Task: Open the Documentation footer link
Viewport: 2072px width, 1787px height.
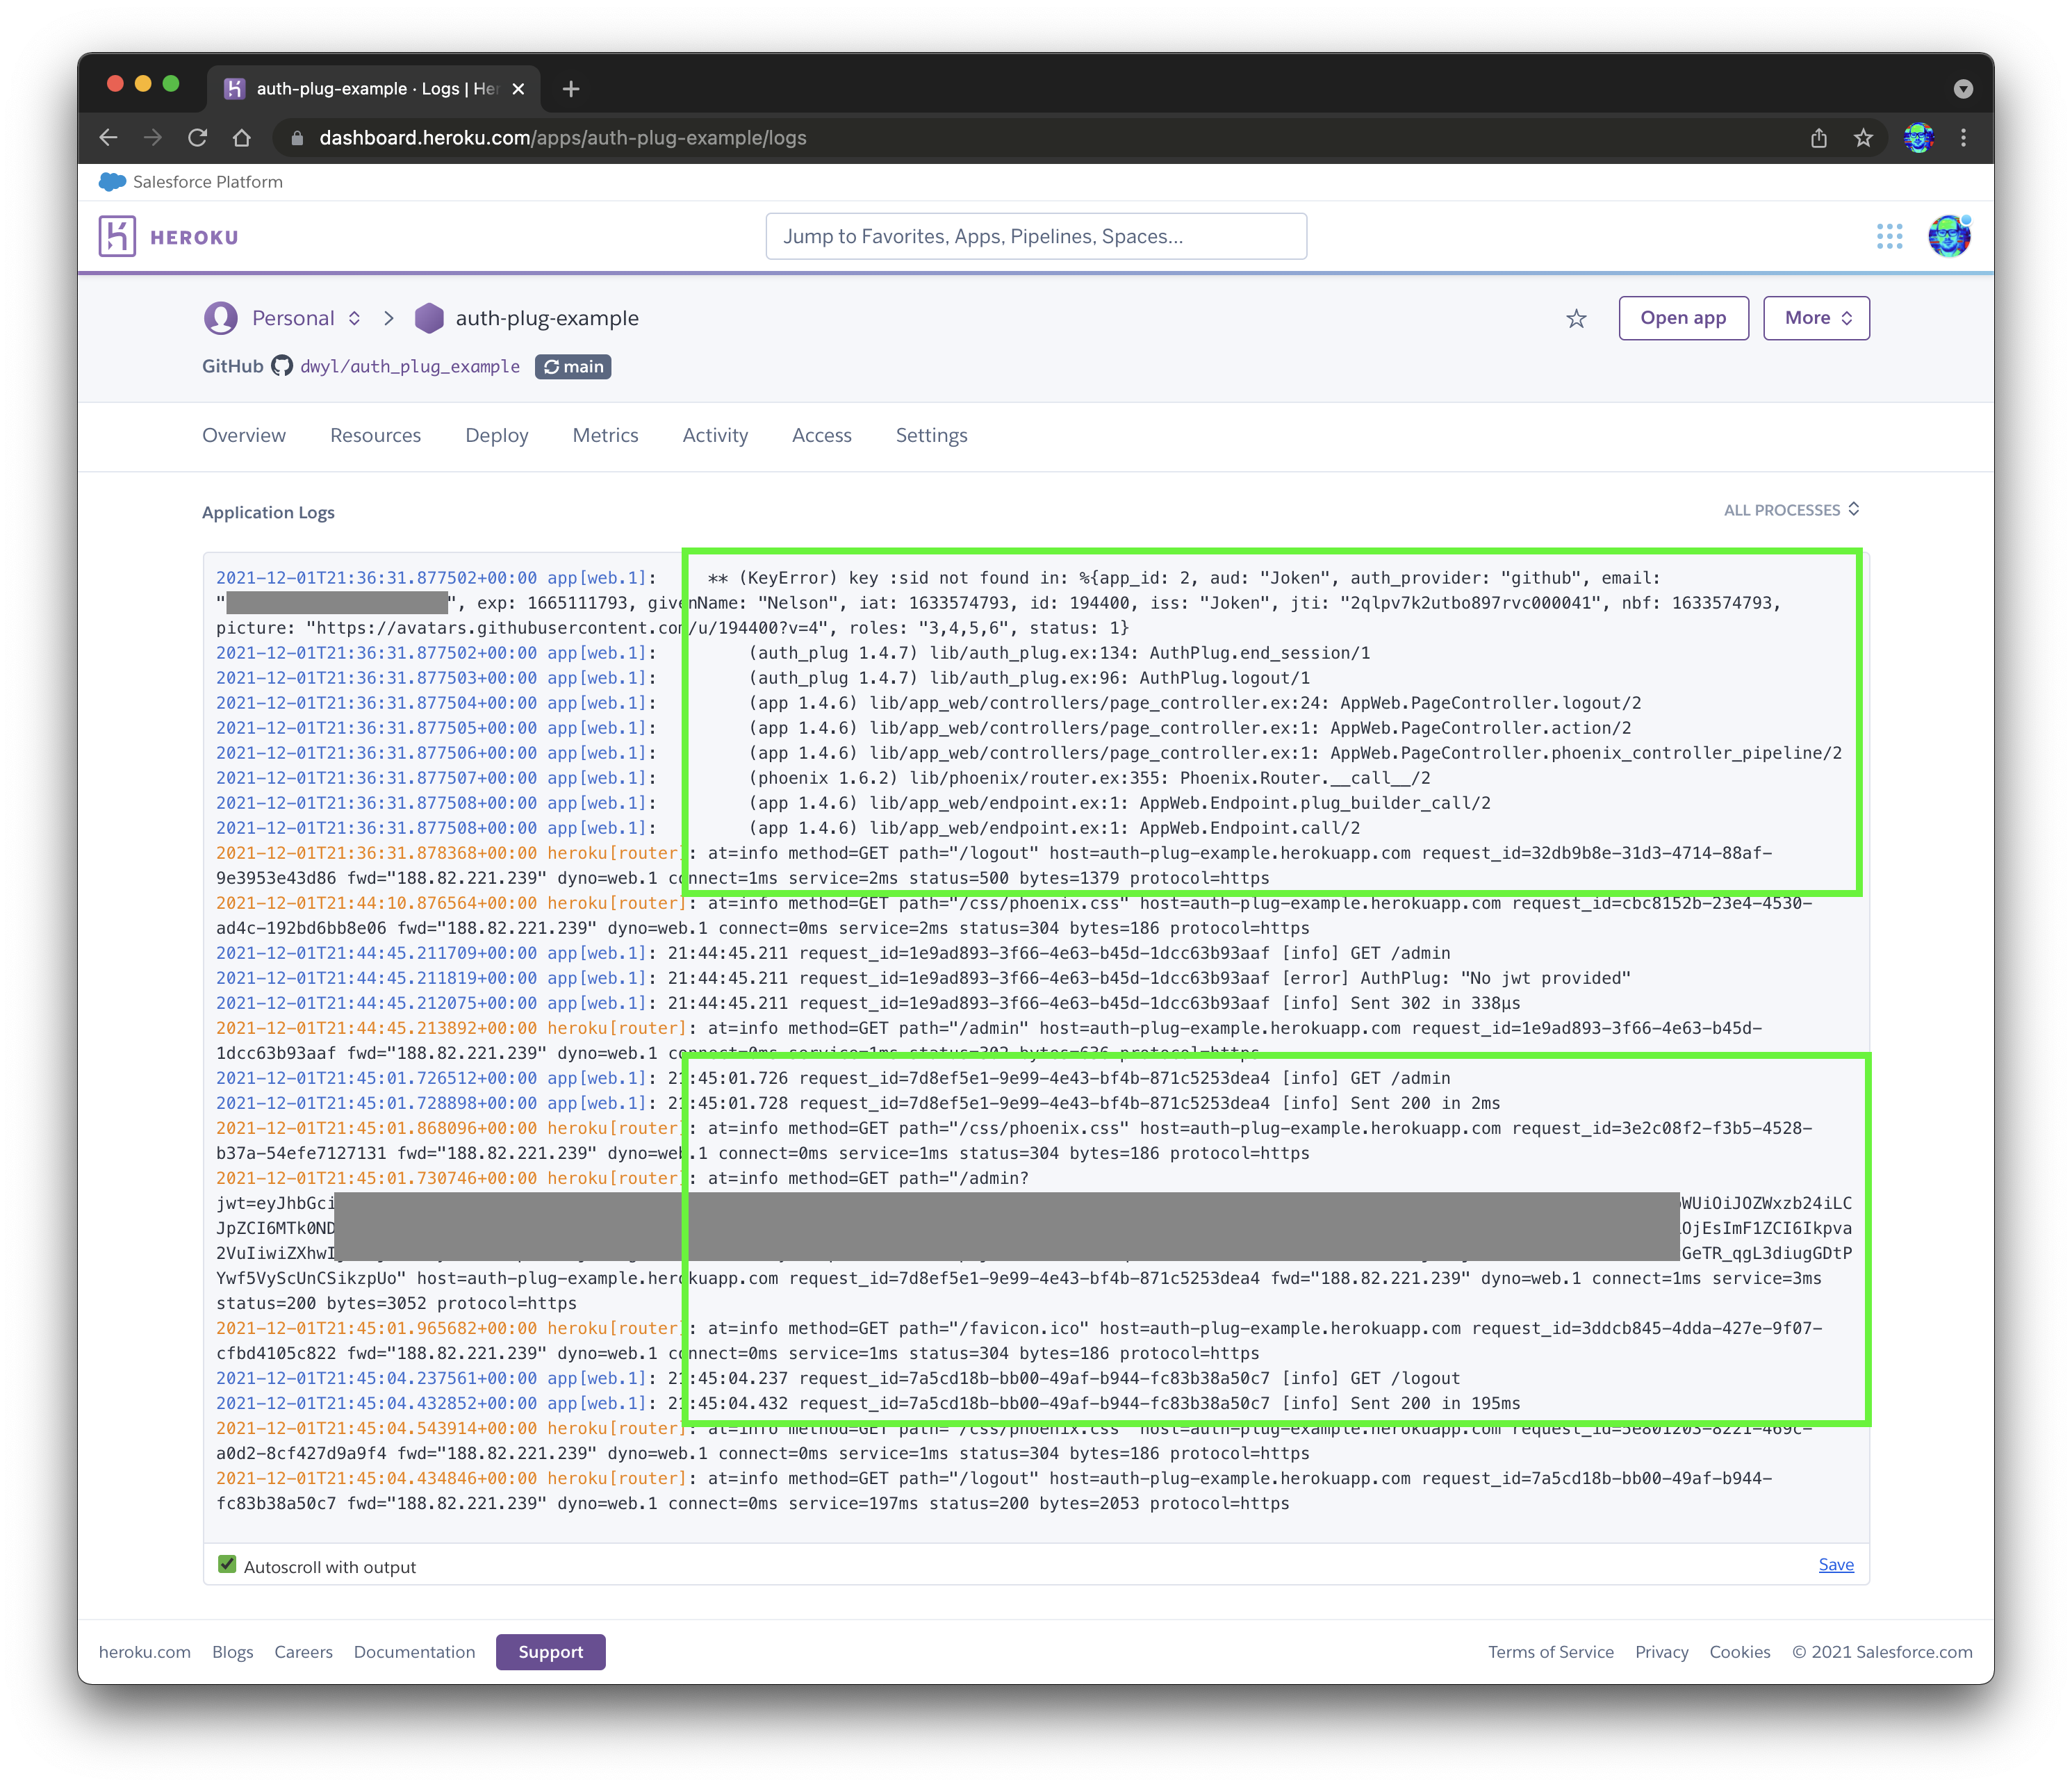Action: 414,1652
